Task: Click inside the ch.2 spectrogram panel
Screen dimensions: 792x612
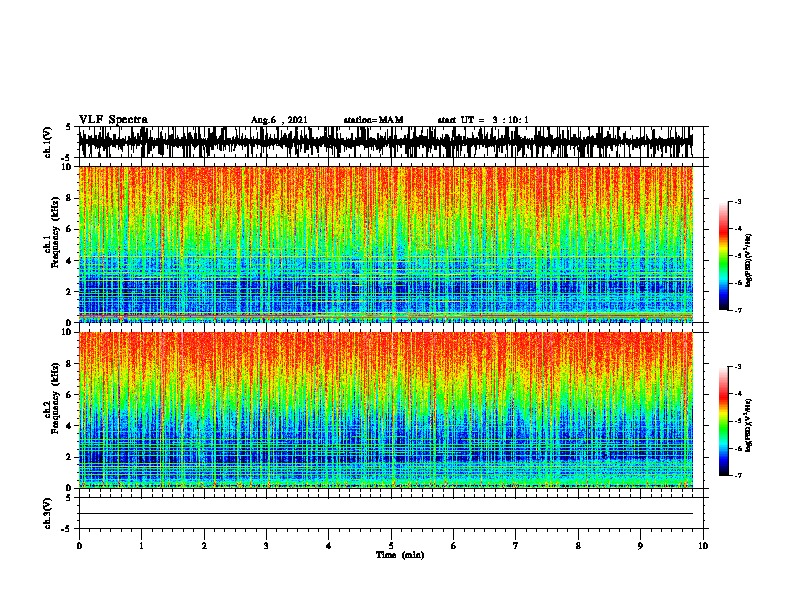Action: [386, 410]
